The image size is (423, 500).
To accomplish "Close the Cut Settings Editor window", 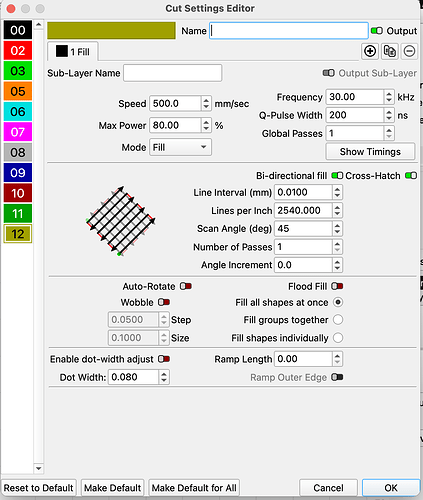I will pyautogui.click(x=11, y=8).
